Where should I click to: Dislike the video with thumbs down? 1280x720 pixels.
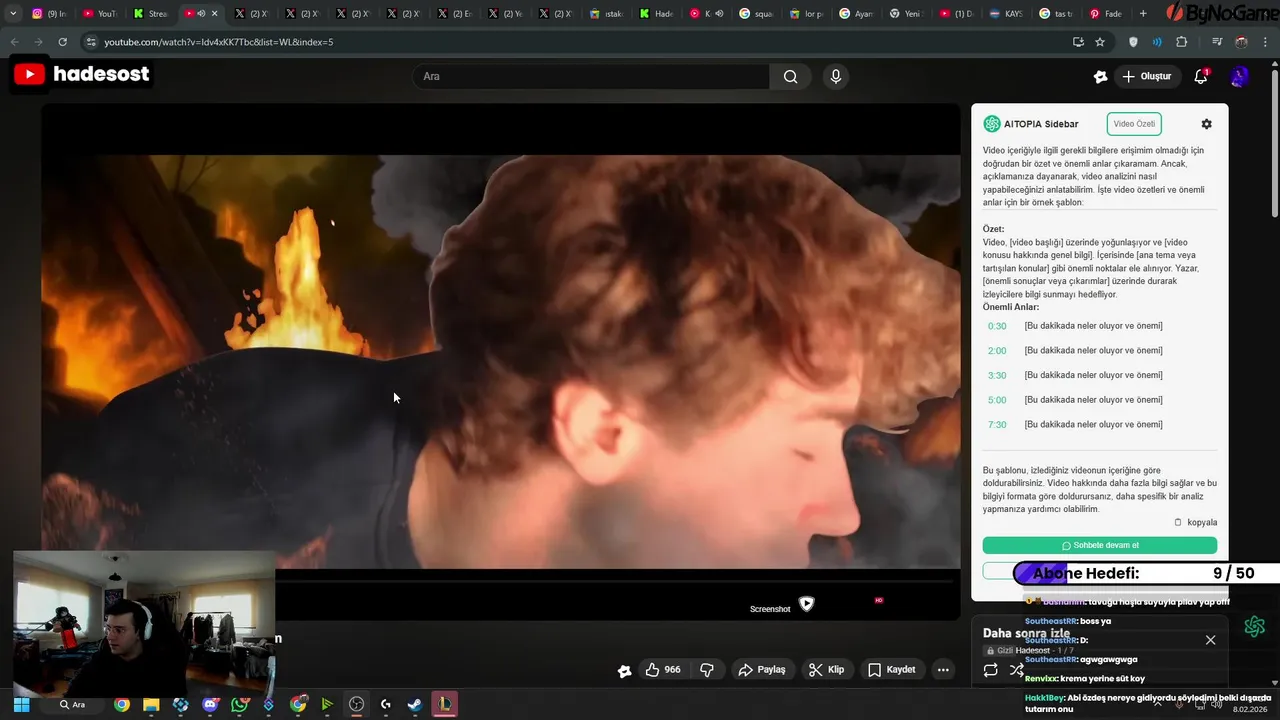707,670
